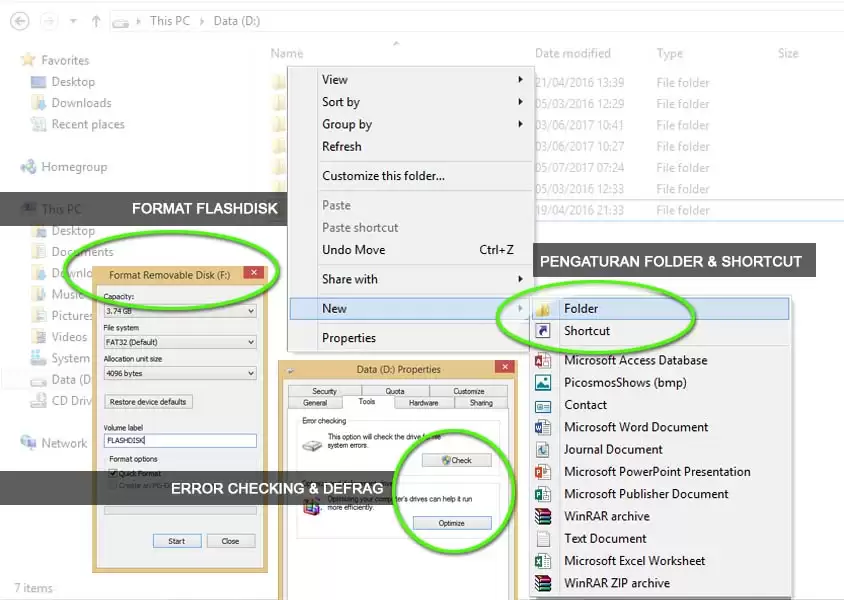844x600 pixels.
Task: Click the Network icon in sidebar
Action: [x=28, y=443]
